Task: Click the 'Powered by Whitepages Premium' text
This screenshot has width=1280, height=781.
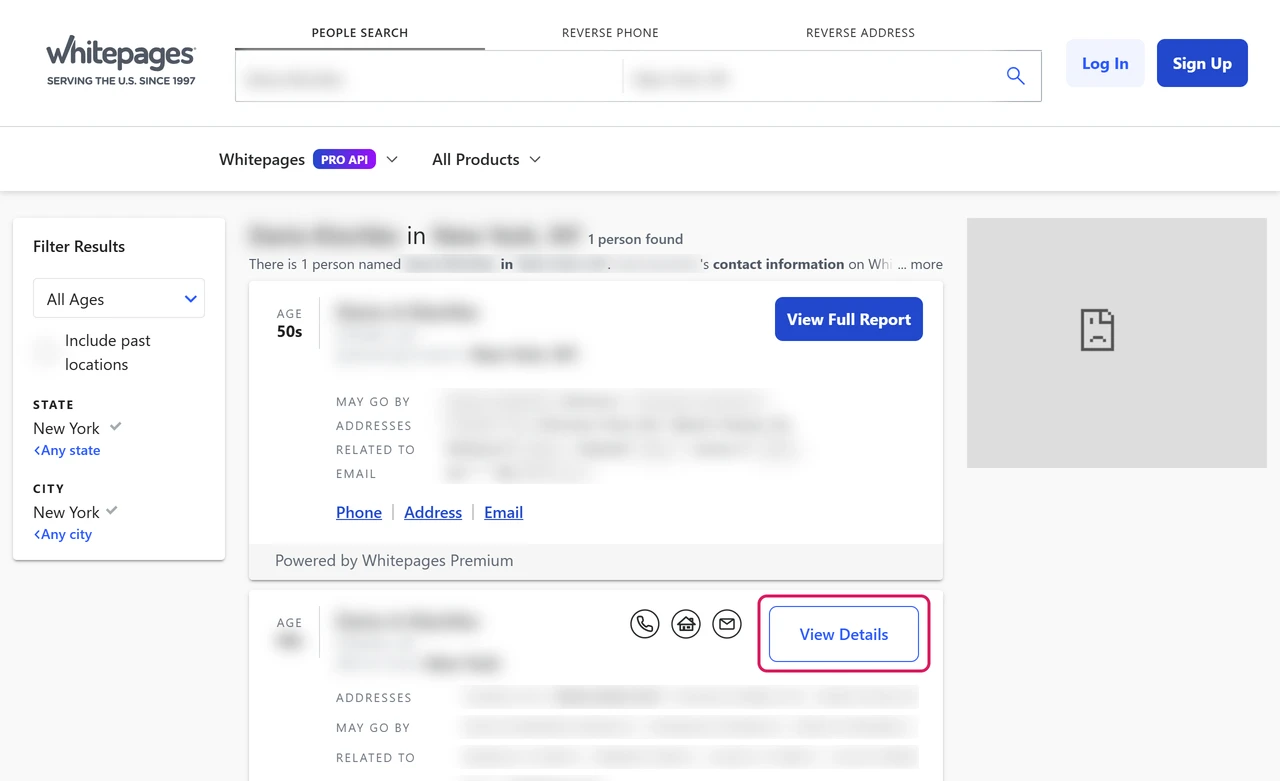Action: click(394, 560)
